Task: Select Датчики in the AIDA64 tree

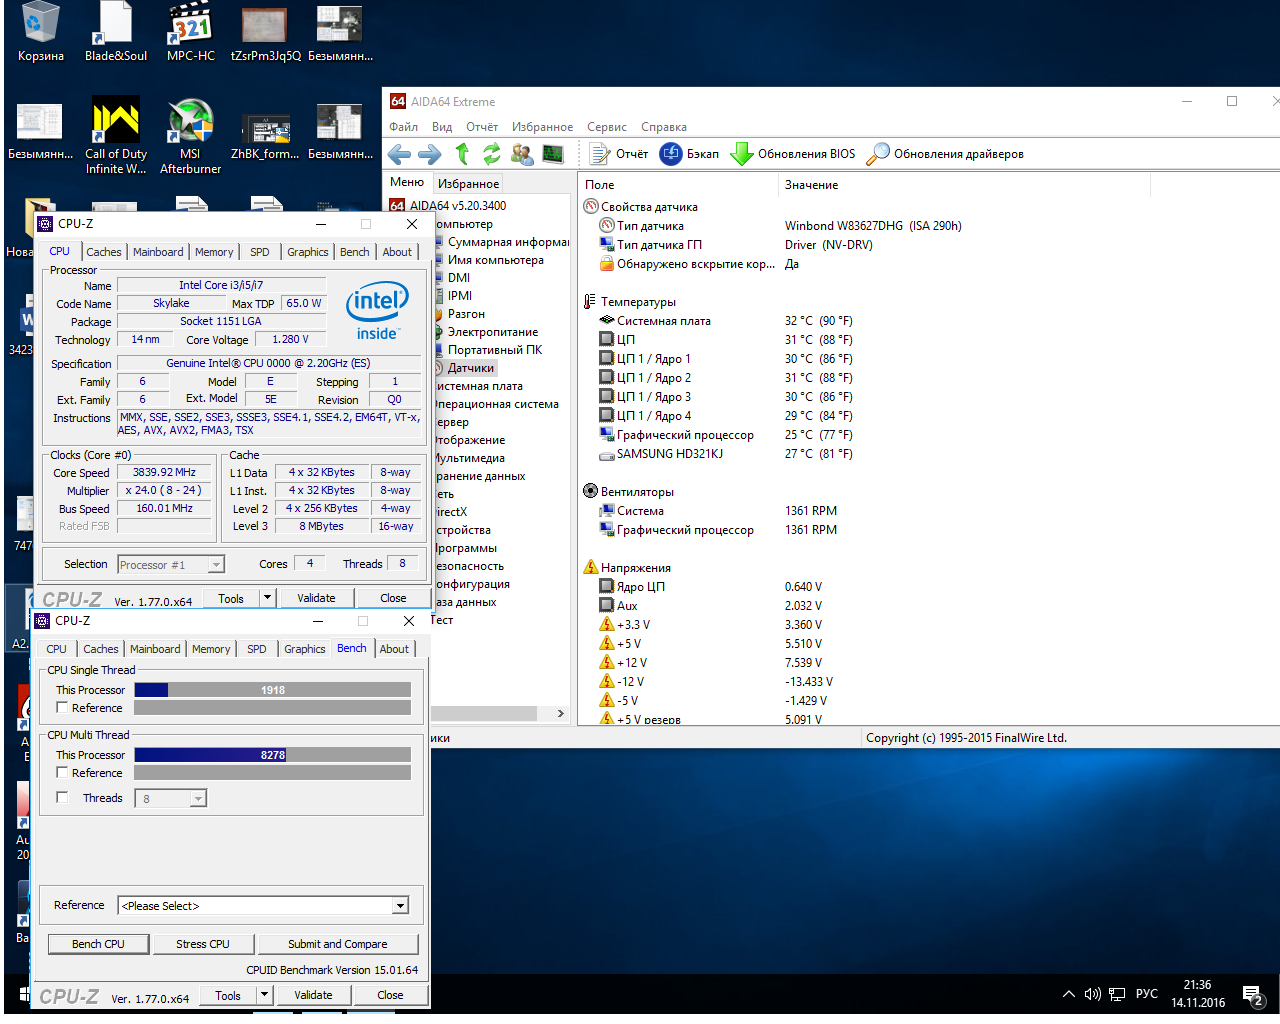Action: (470, 368)
